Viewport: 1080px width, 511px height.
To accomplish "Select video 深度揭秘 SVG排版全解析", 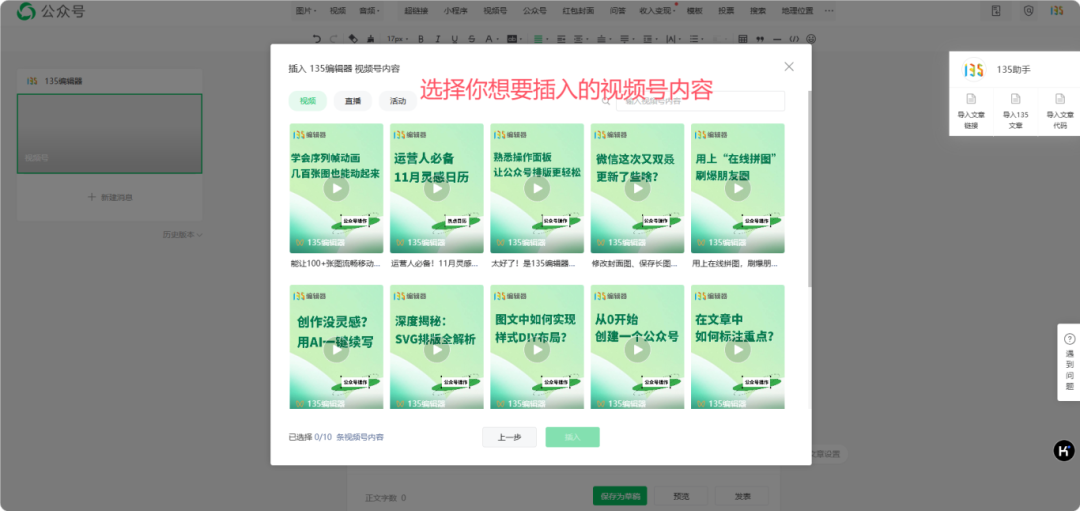I will pyautogui.click(x=437, y=347).
